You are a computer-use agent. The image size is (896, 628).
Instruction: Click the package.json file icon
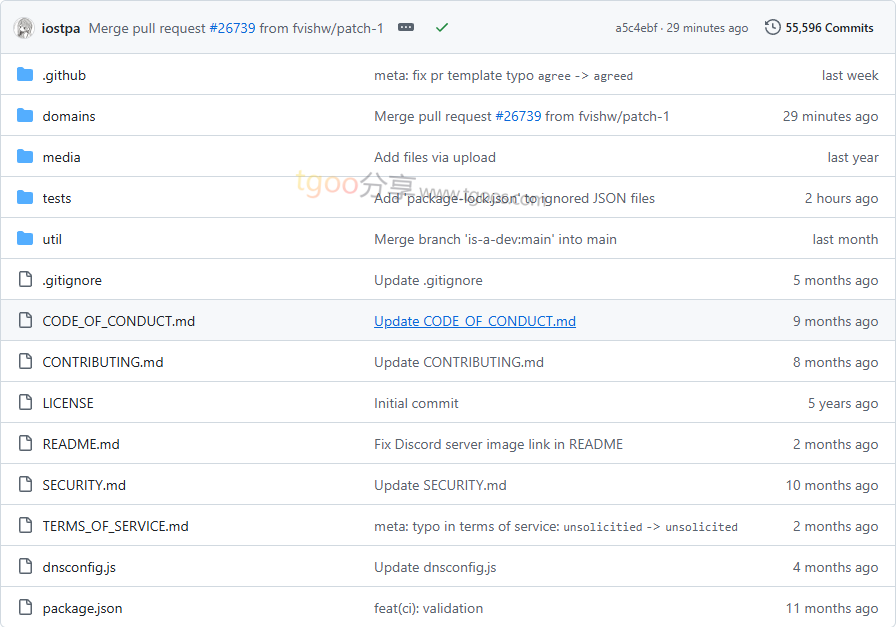pos(25,608)
